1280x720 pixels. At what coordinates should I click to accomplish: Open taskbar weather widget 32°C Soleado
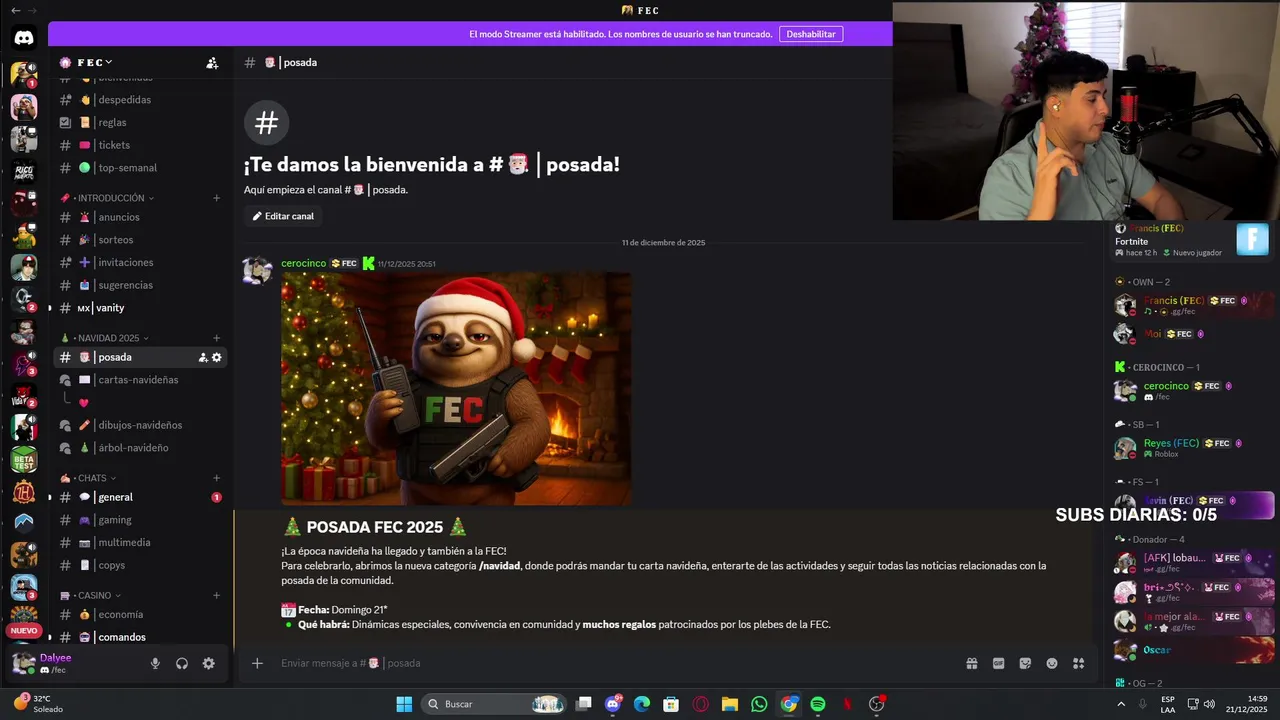(x=40, y=704)
